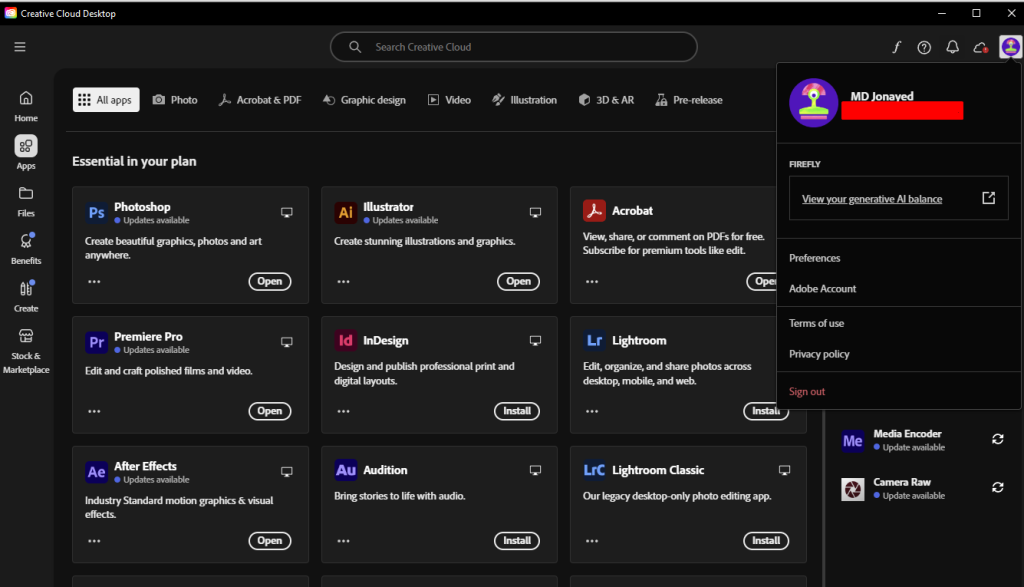Image resolution: width=1024 pixels, height=587 pixels.
Task: Open After Effects more actions menu
Action: (x=94, y=541)
